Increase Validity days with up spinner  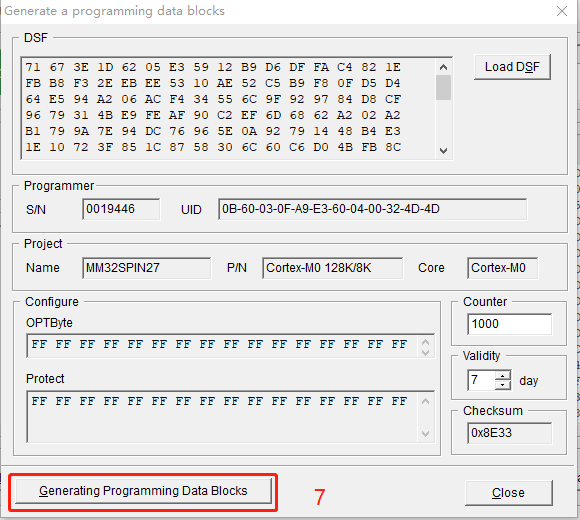pyautogui.click(x=503, y=376)
